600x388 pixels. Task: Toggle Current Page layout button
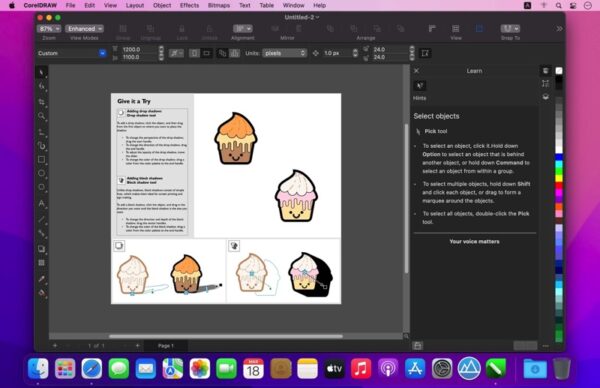tap(235, 53)
